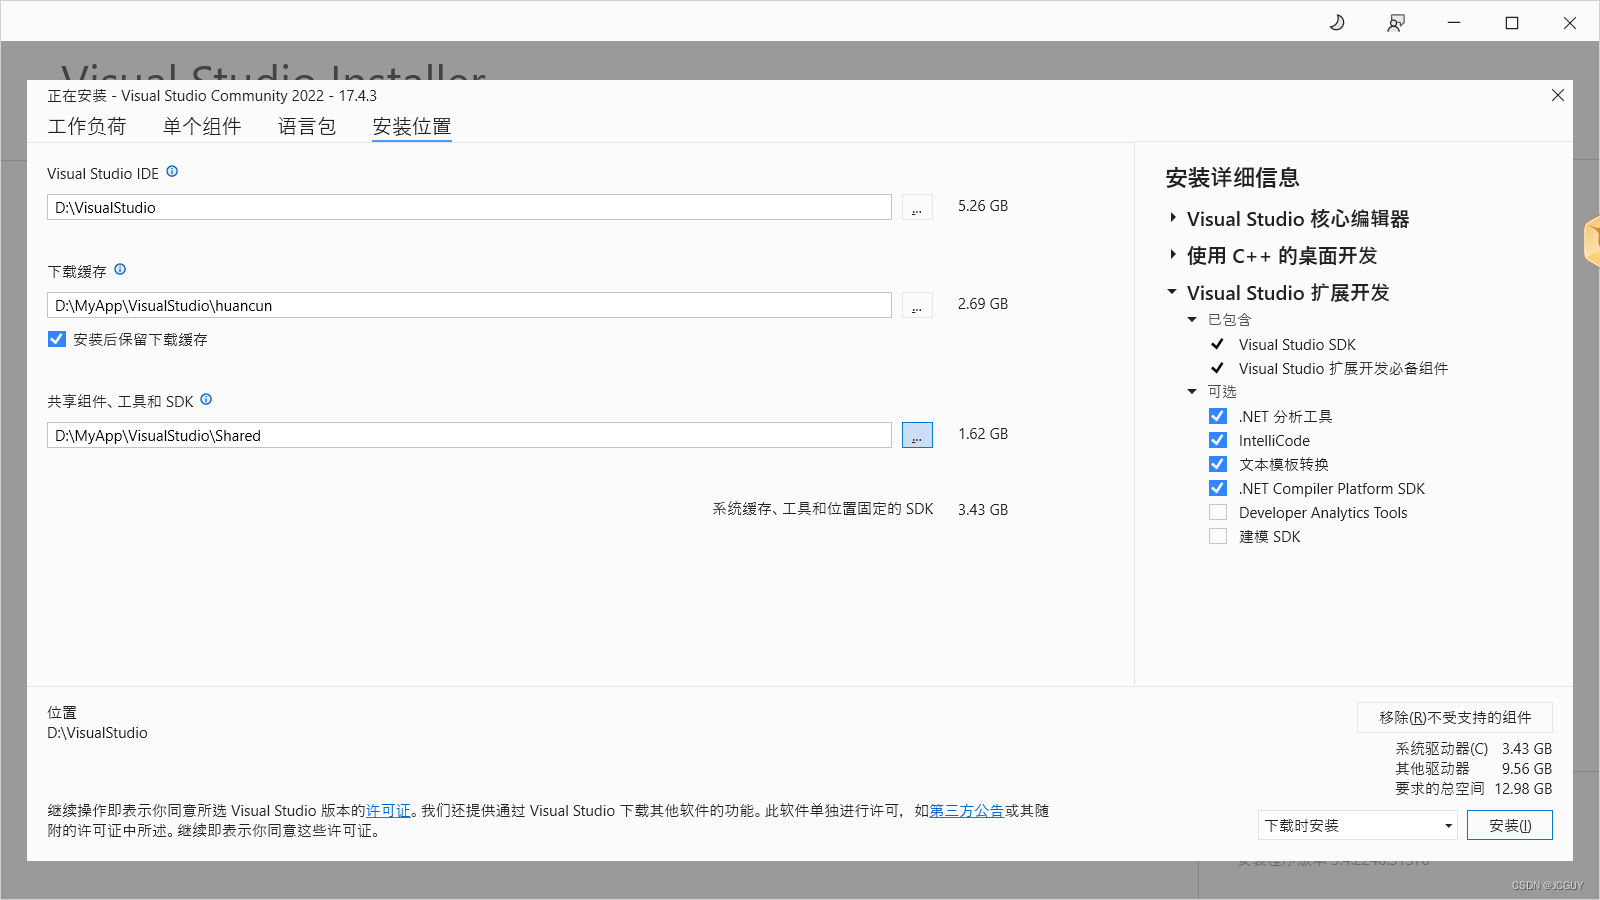Click the 安装 button
The height and width of the screenshot is (900, 1600).
(1510, 825)
